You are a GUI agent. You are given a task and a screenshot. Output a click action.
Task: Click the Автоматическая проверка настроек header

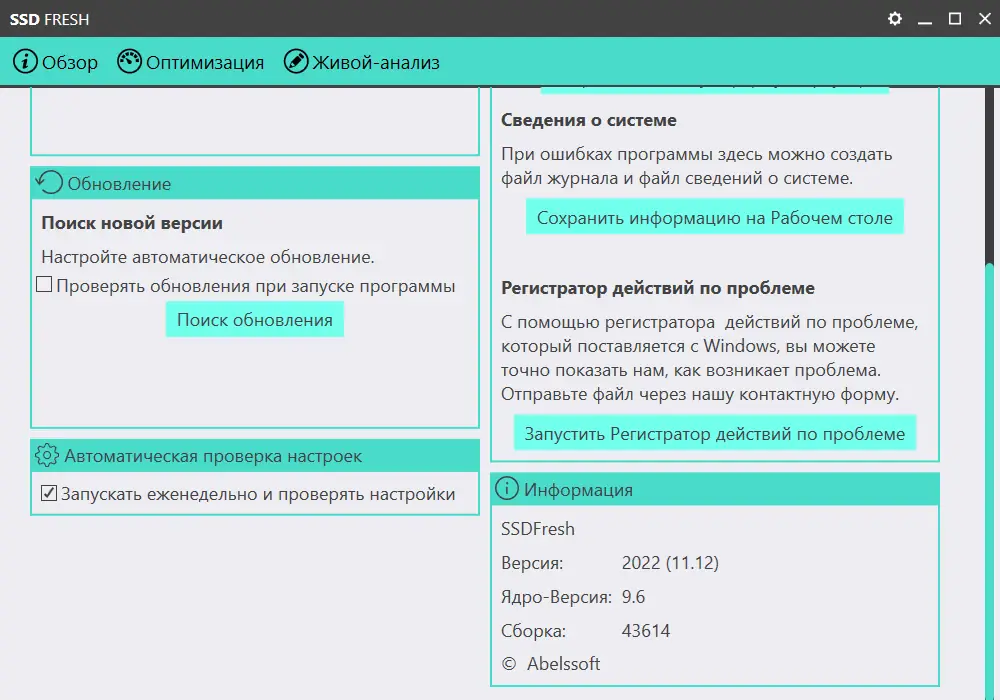[255, 456]
